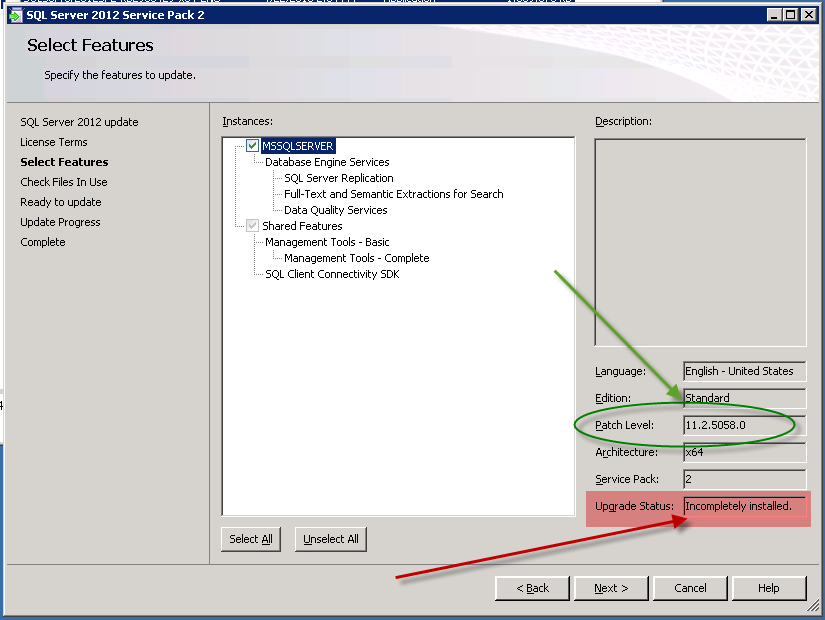
Task: Go back with the < Back button
Action: coord(532,588)
